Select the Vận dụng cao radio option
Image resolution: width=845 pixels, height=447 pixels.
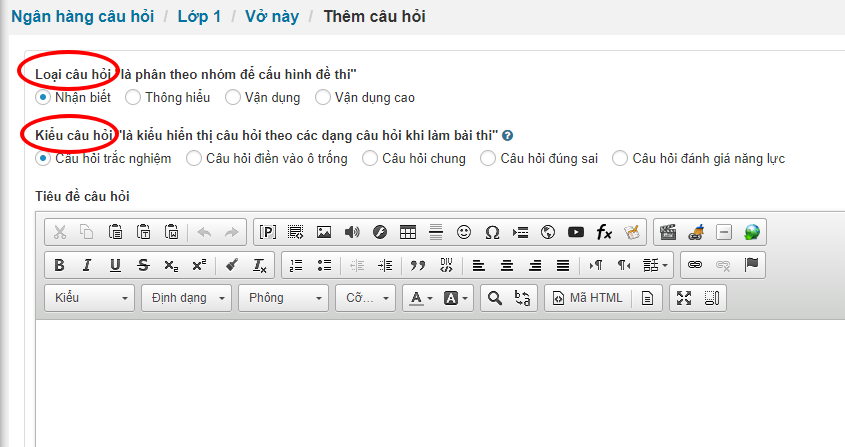(x=322, y=98)
